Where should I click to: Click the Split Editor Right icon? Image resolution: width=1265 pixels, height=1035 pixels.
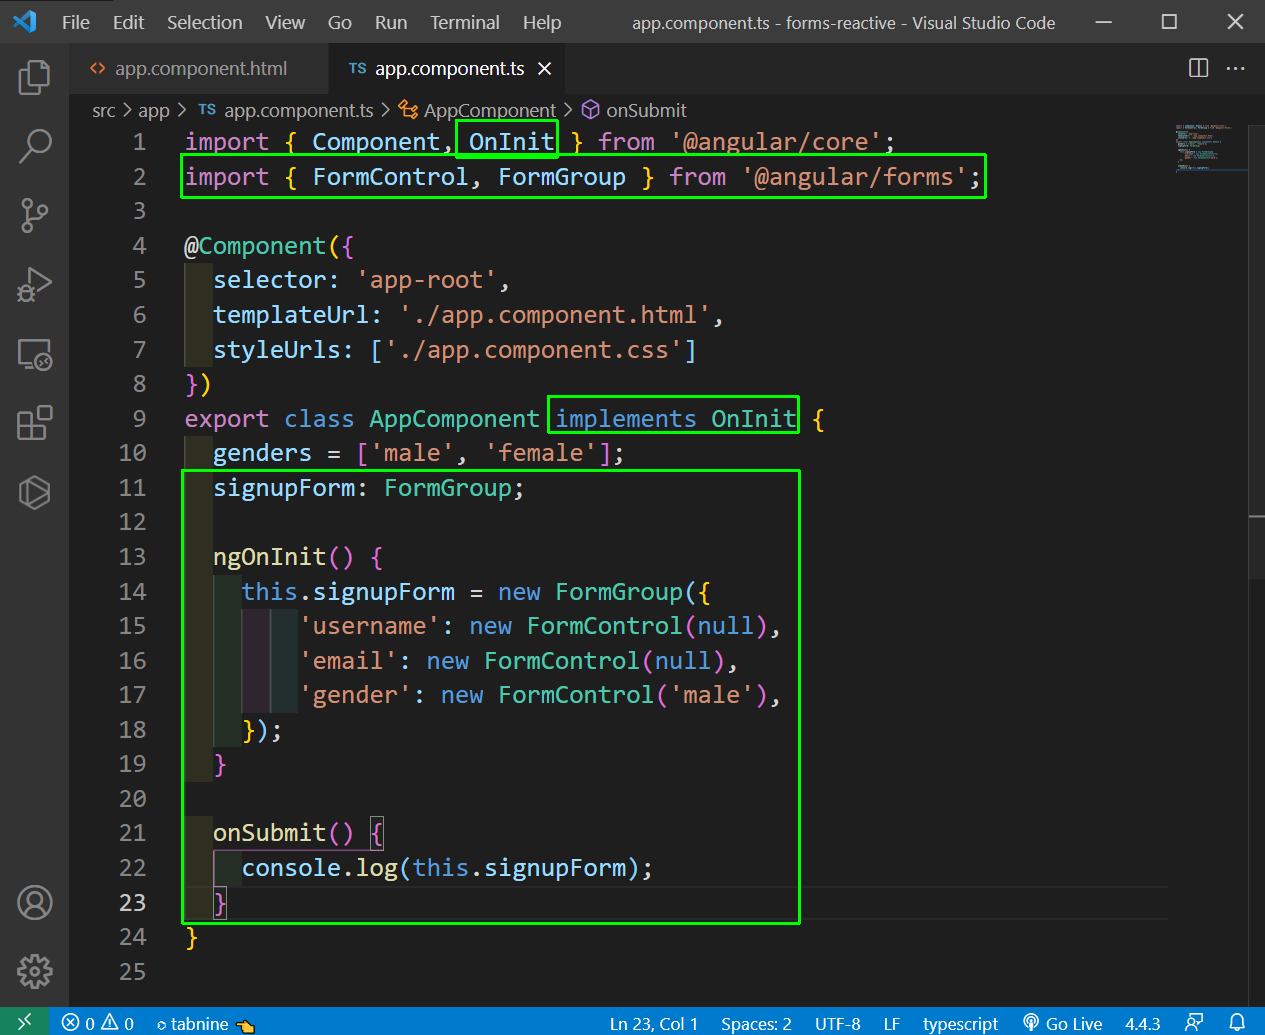(1198, 68)
